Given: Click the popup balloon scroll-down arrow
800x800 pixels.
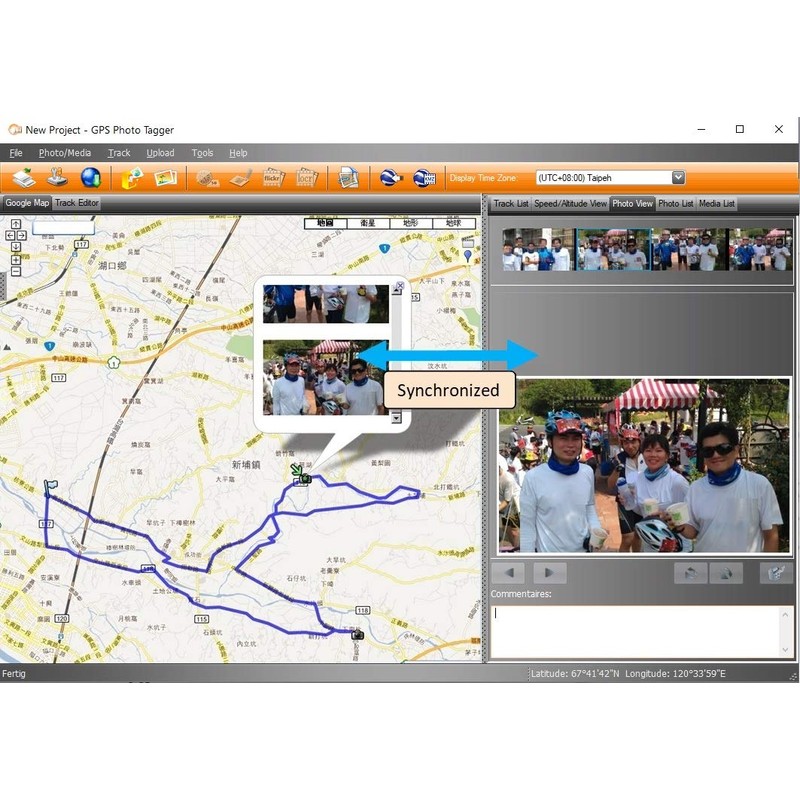Looking at the screenshot, I should [x=396, y=417].
